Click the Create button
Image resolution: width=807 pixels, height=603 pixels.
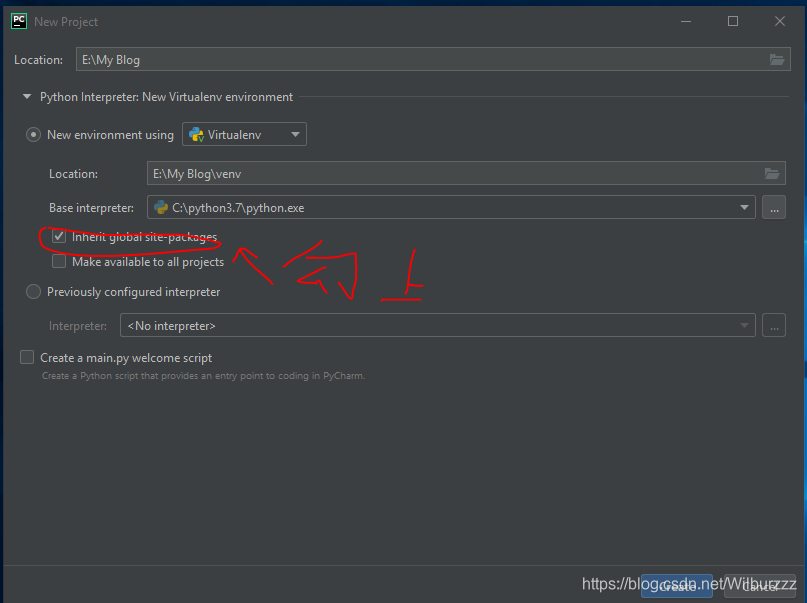[677, 587]
